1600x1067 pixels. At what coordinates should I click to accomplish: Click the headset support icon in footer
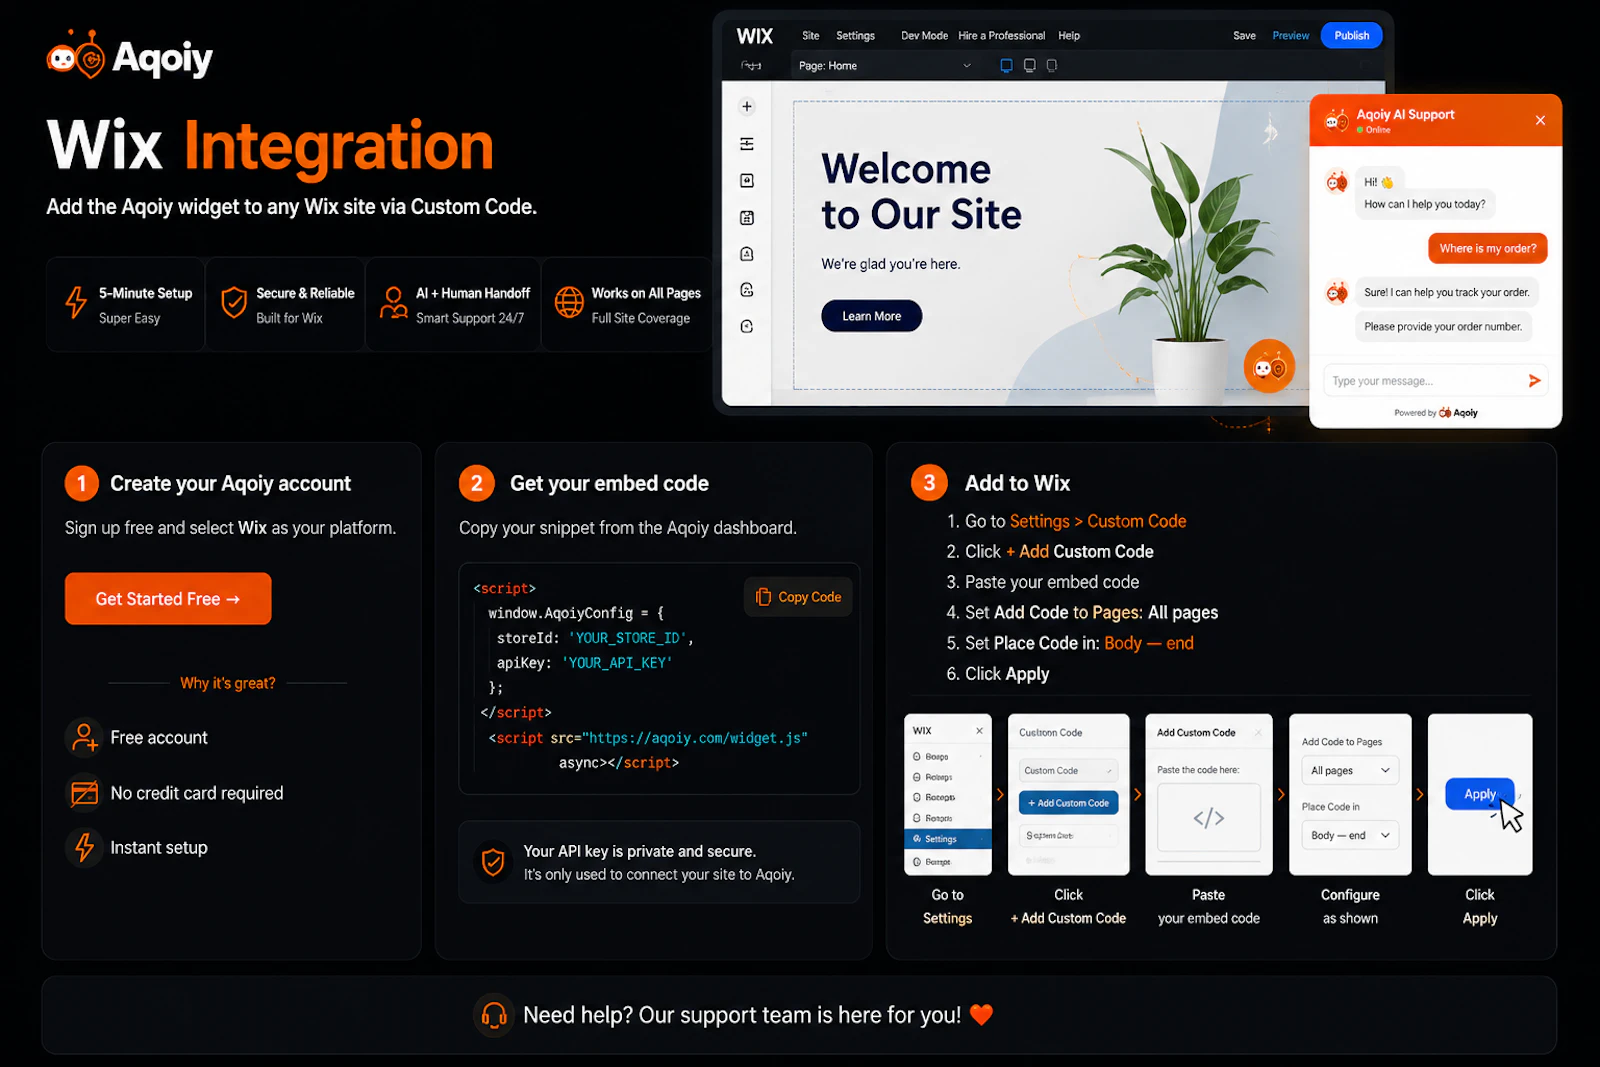(x=494, y=1015)
